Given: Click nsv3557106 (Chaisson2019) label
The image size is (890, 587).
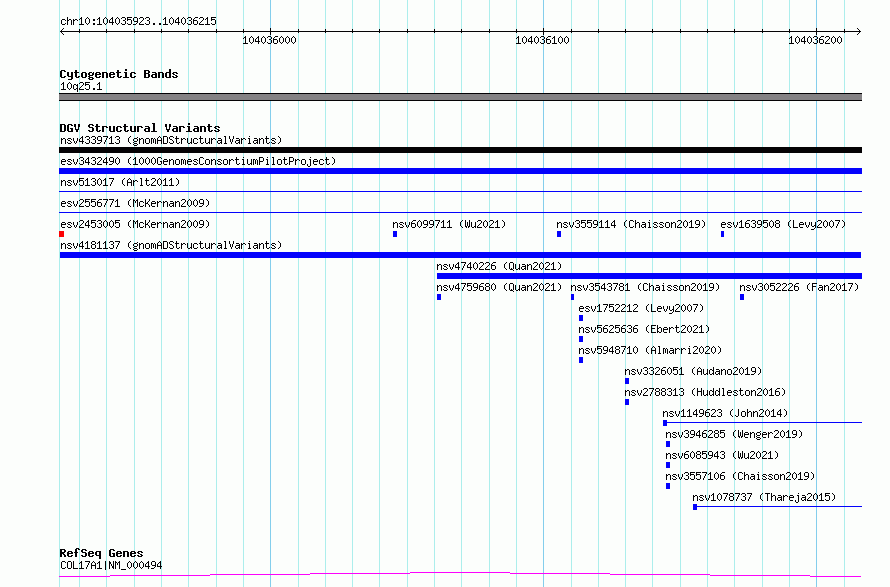Looking at the screenshot, I should tap(740, 476).
